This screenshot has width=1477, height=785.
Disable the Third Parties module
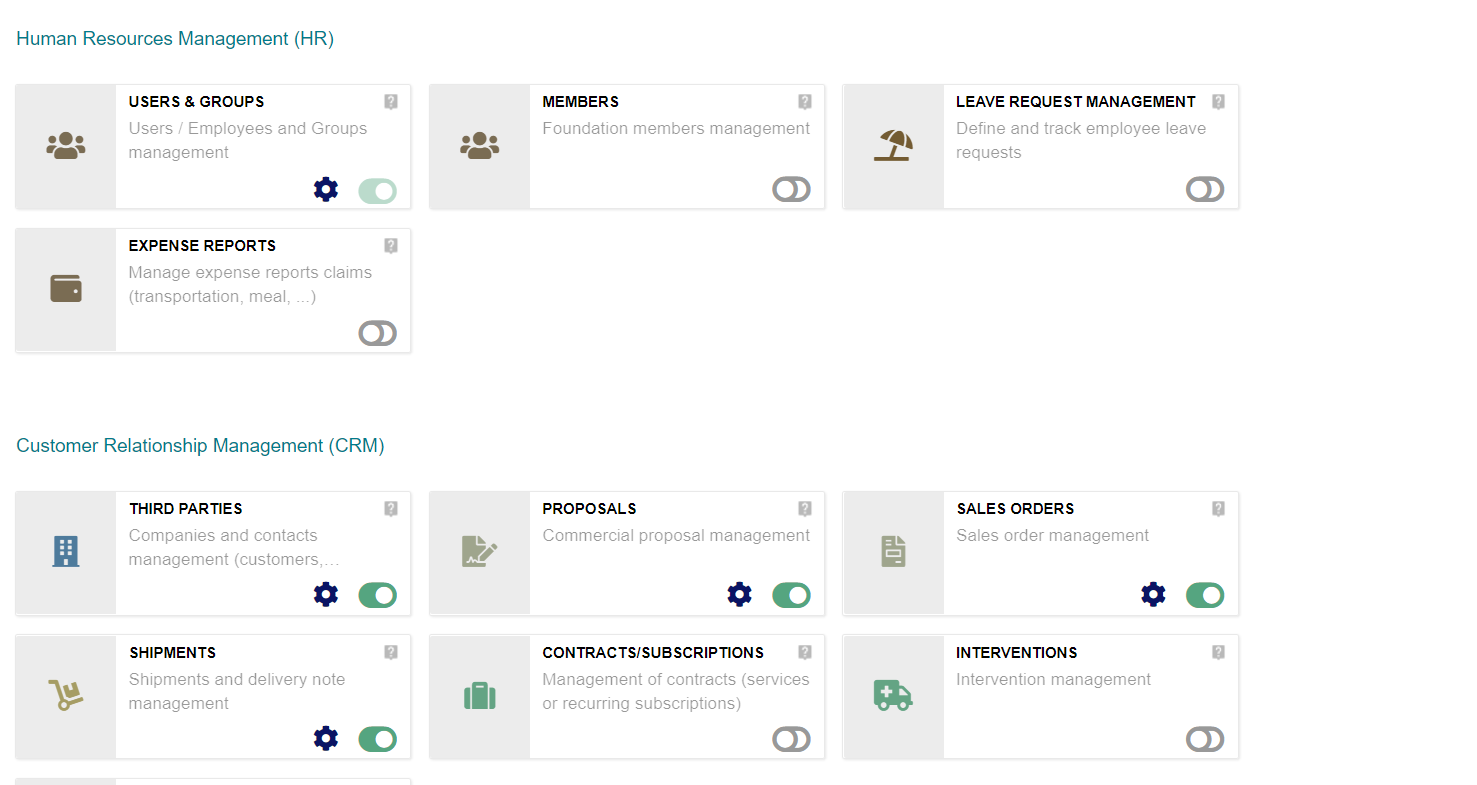coord(378,596)
